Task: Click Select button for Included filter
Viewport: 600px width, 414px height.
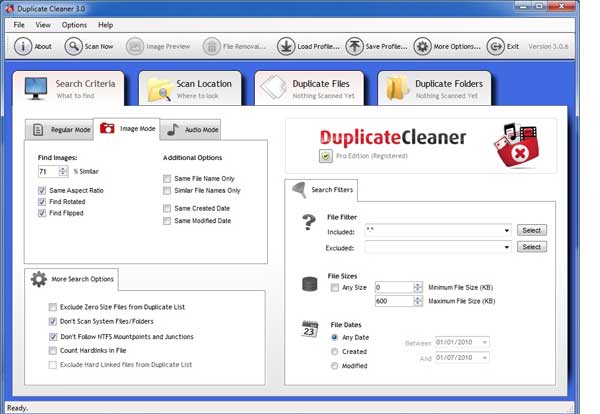Action: (532, 230)
